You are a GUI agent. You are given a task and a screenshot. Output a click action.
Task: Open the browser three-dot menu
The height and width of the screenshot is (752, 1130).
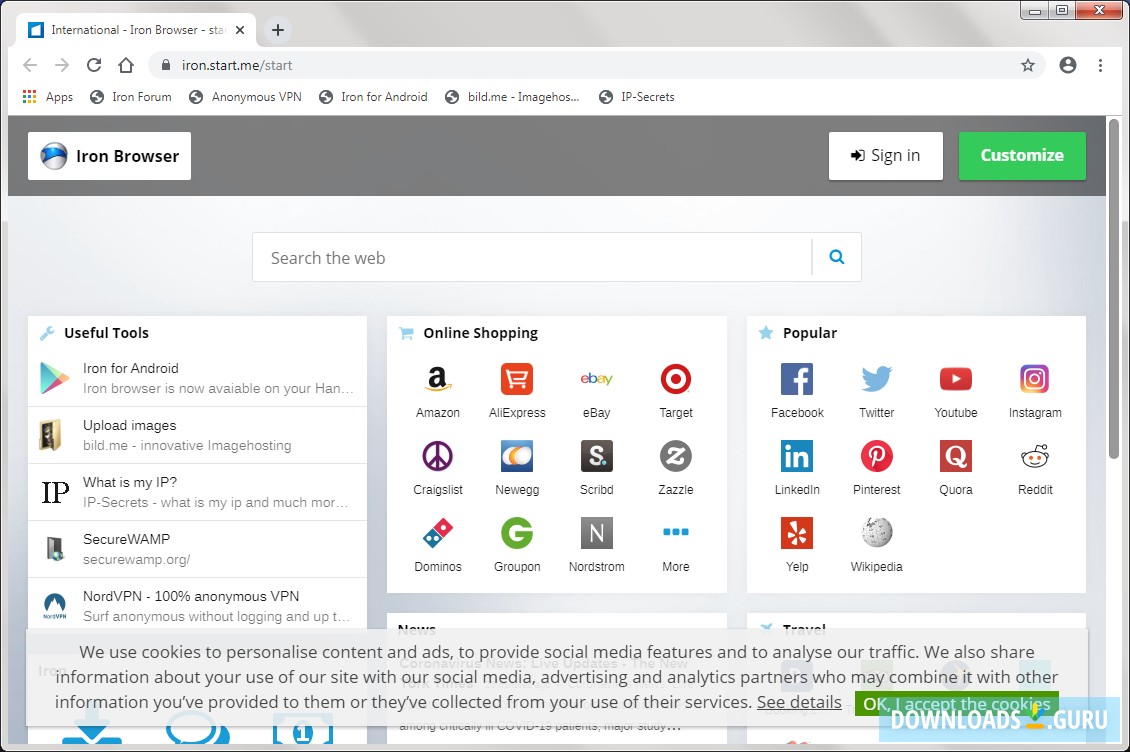point(1100,66)
